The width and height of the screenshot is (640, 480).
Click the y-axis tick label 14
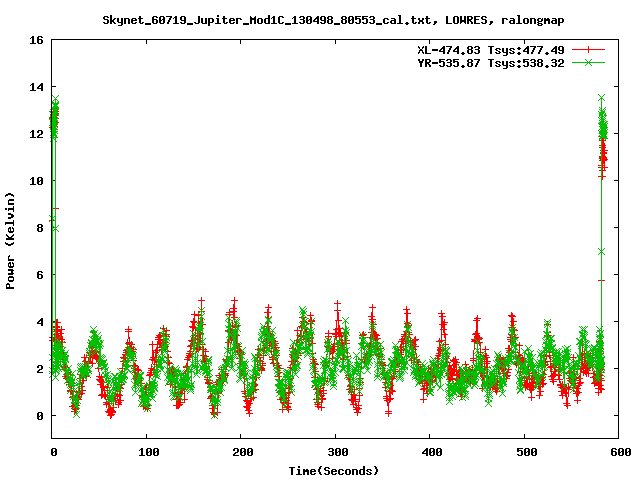point(36,87)
